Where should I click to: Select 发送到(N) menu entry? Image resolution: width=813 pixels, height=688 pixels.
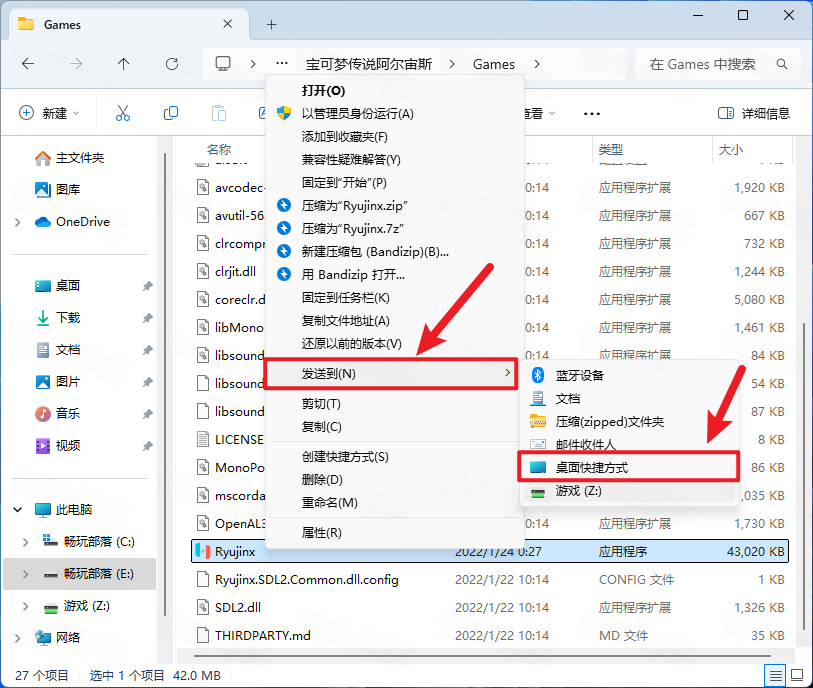tap(391, 373)
